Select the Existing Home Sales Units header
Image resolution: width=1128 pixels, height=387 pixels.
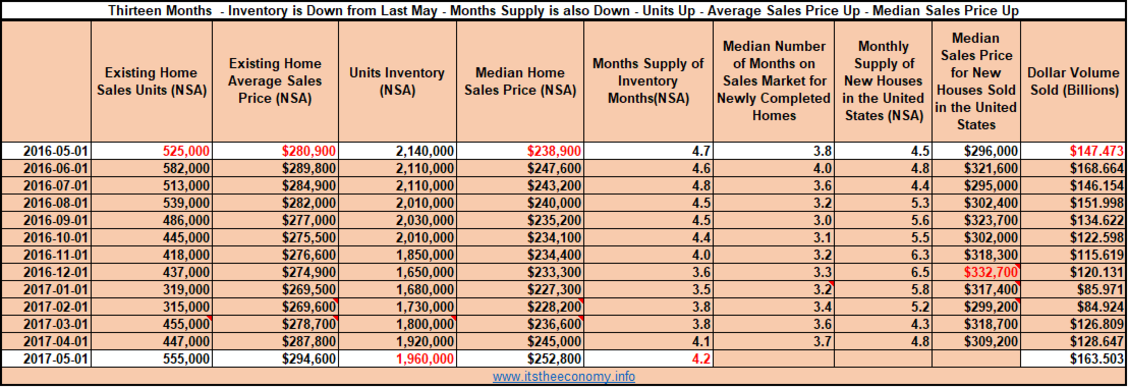pyautogui.click(x=152, y=81)
